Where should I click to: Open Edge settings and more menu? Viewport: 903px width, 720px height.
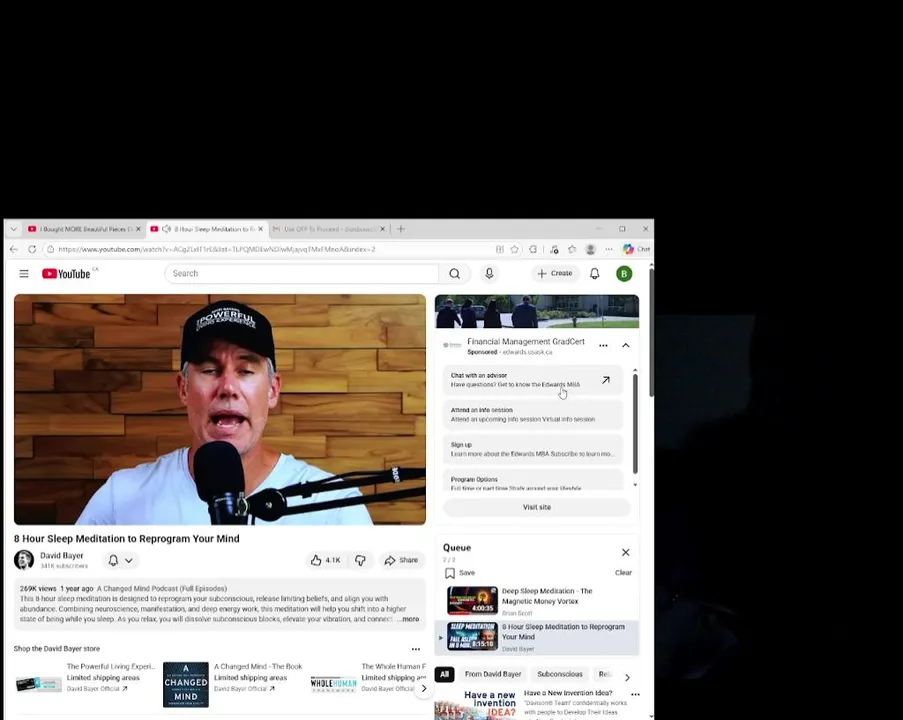[609, 249]
